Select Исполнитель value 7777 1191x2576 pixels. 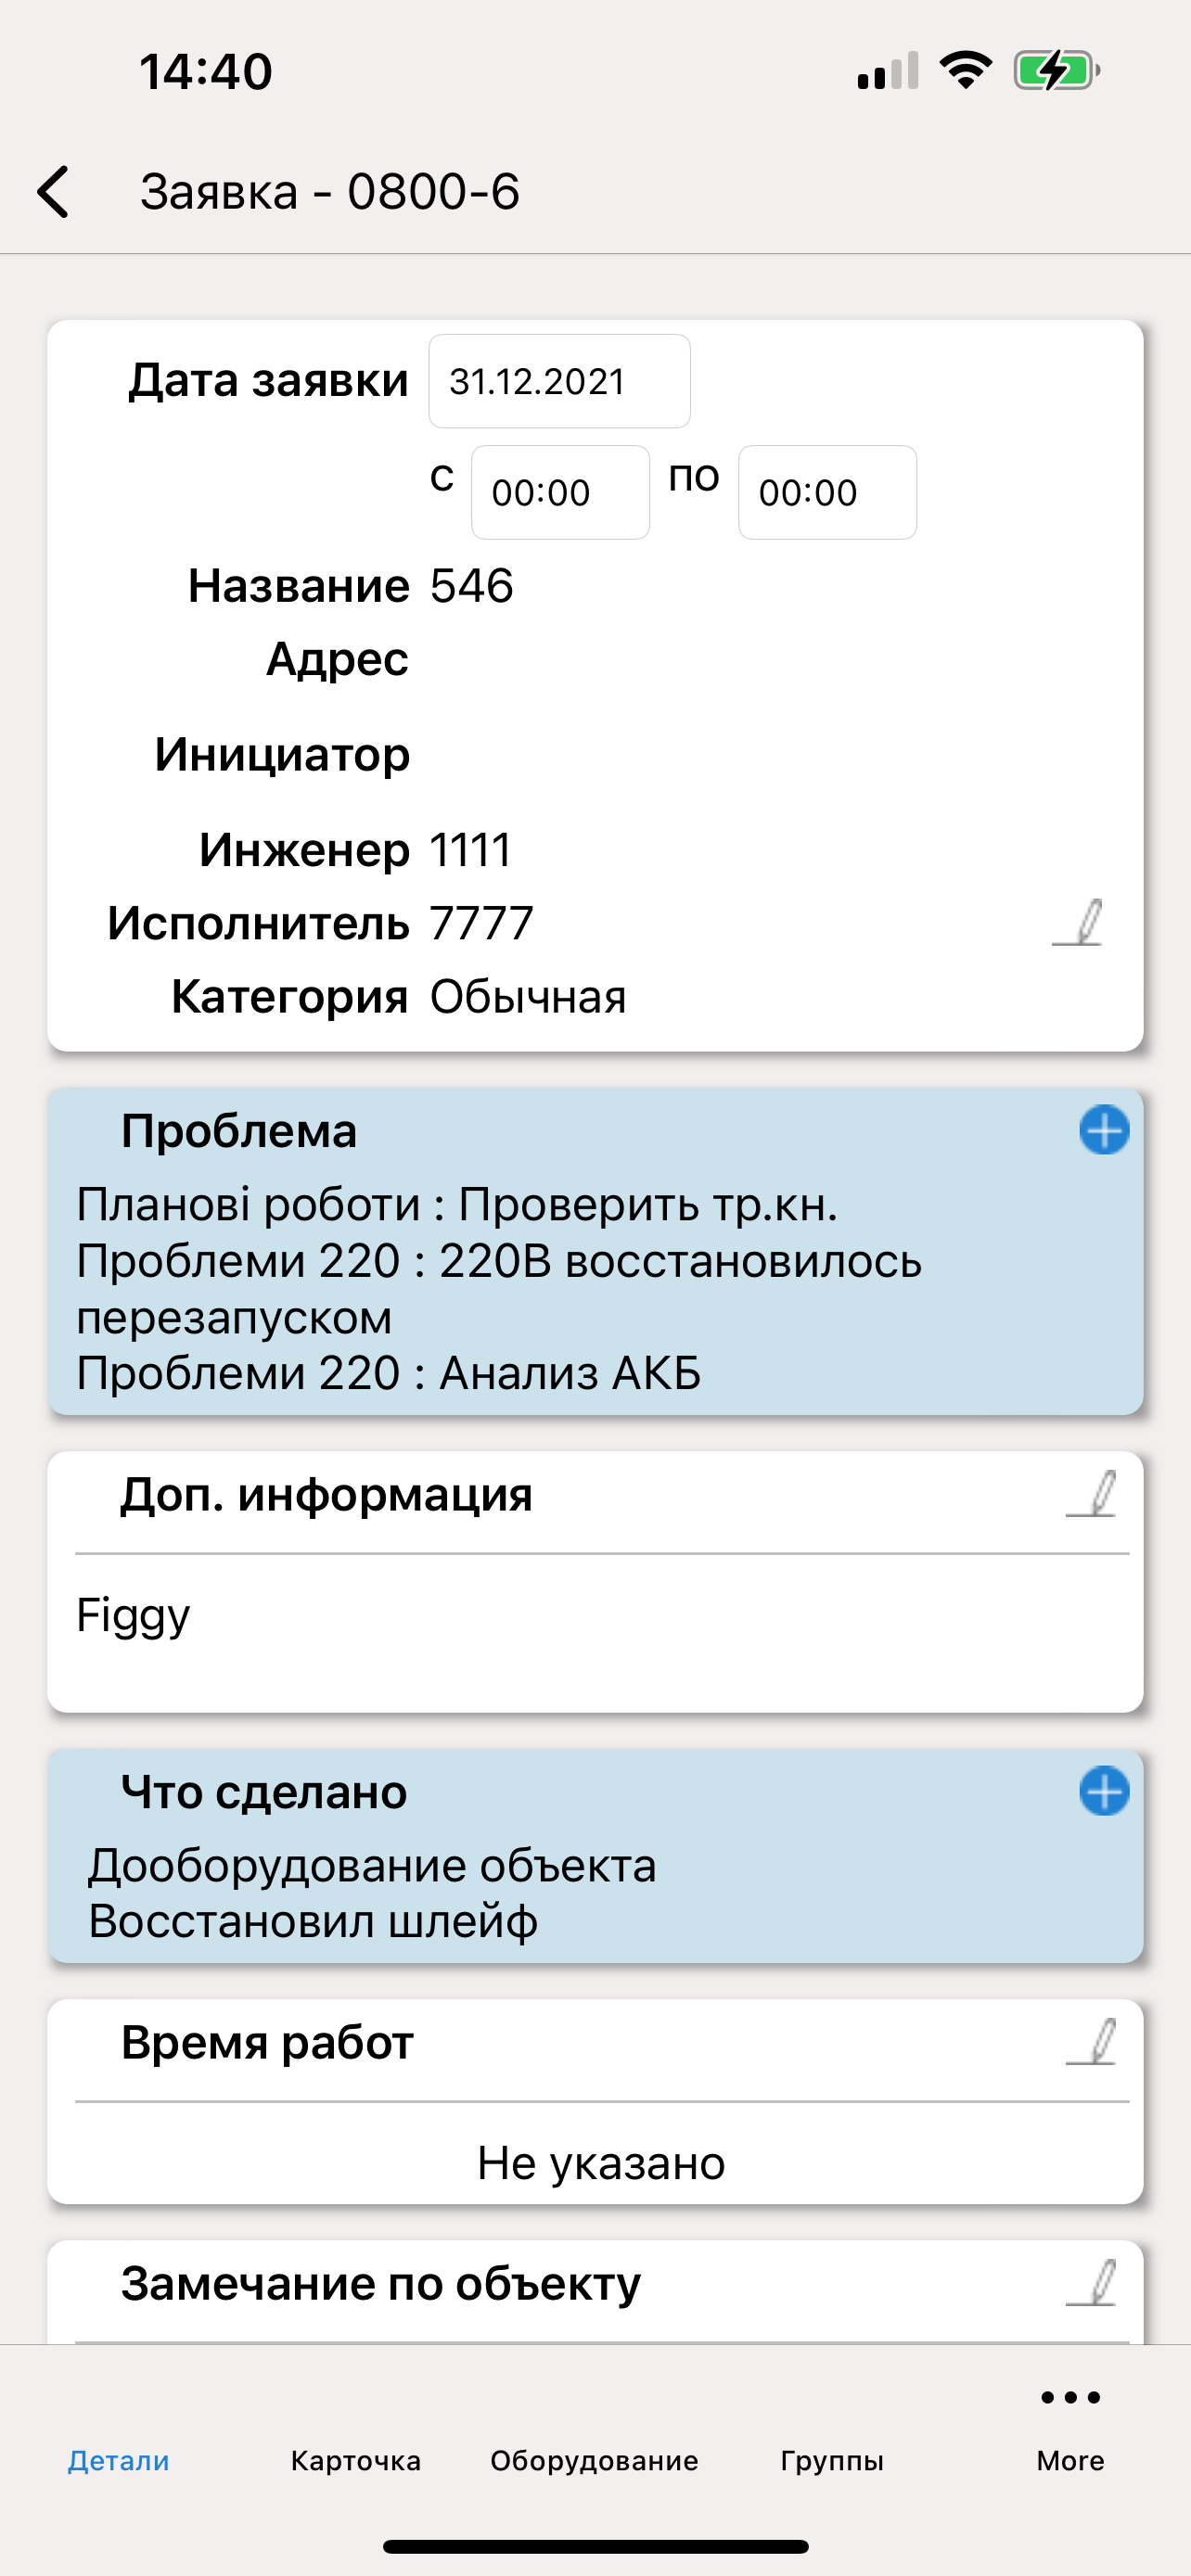click(481, 923)
